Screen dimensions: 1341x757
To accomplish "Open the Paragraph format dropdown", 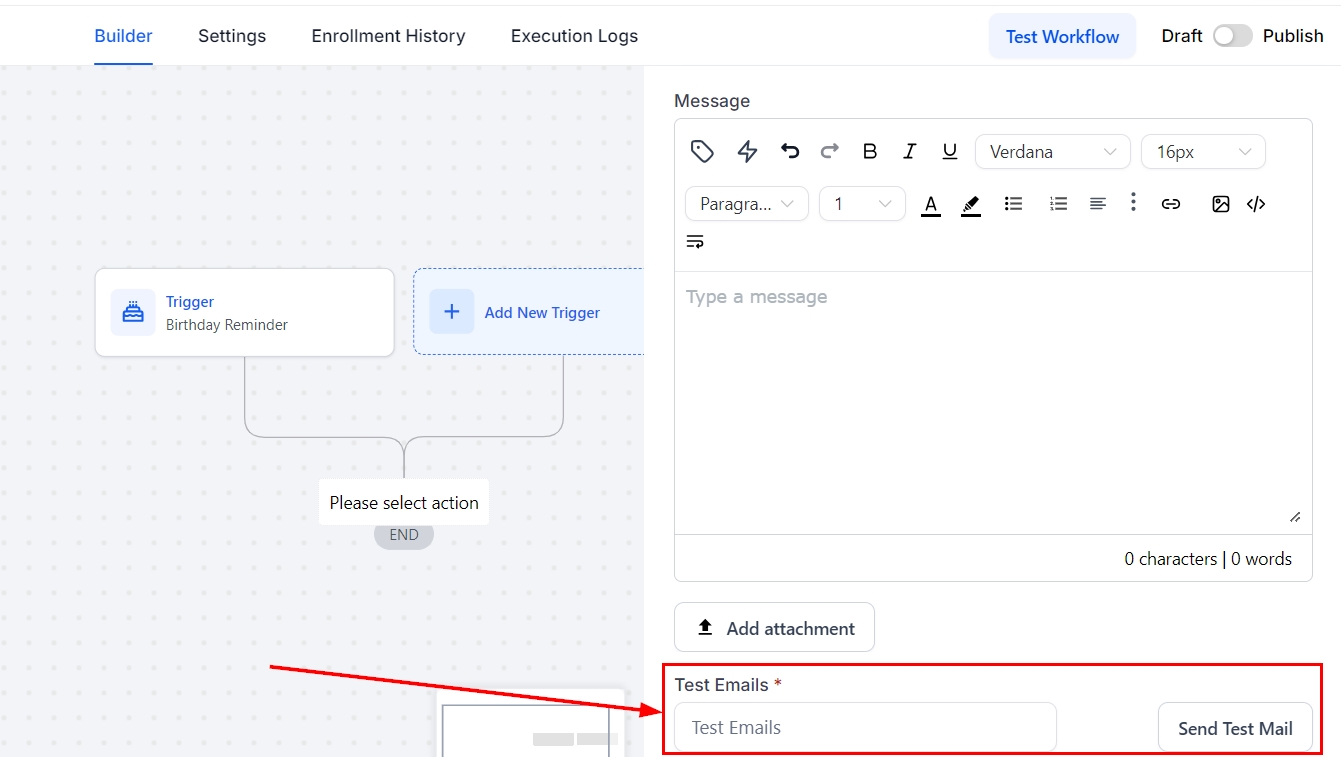I will pyautogui.click(x=746, y=204).
